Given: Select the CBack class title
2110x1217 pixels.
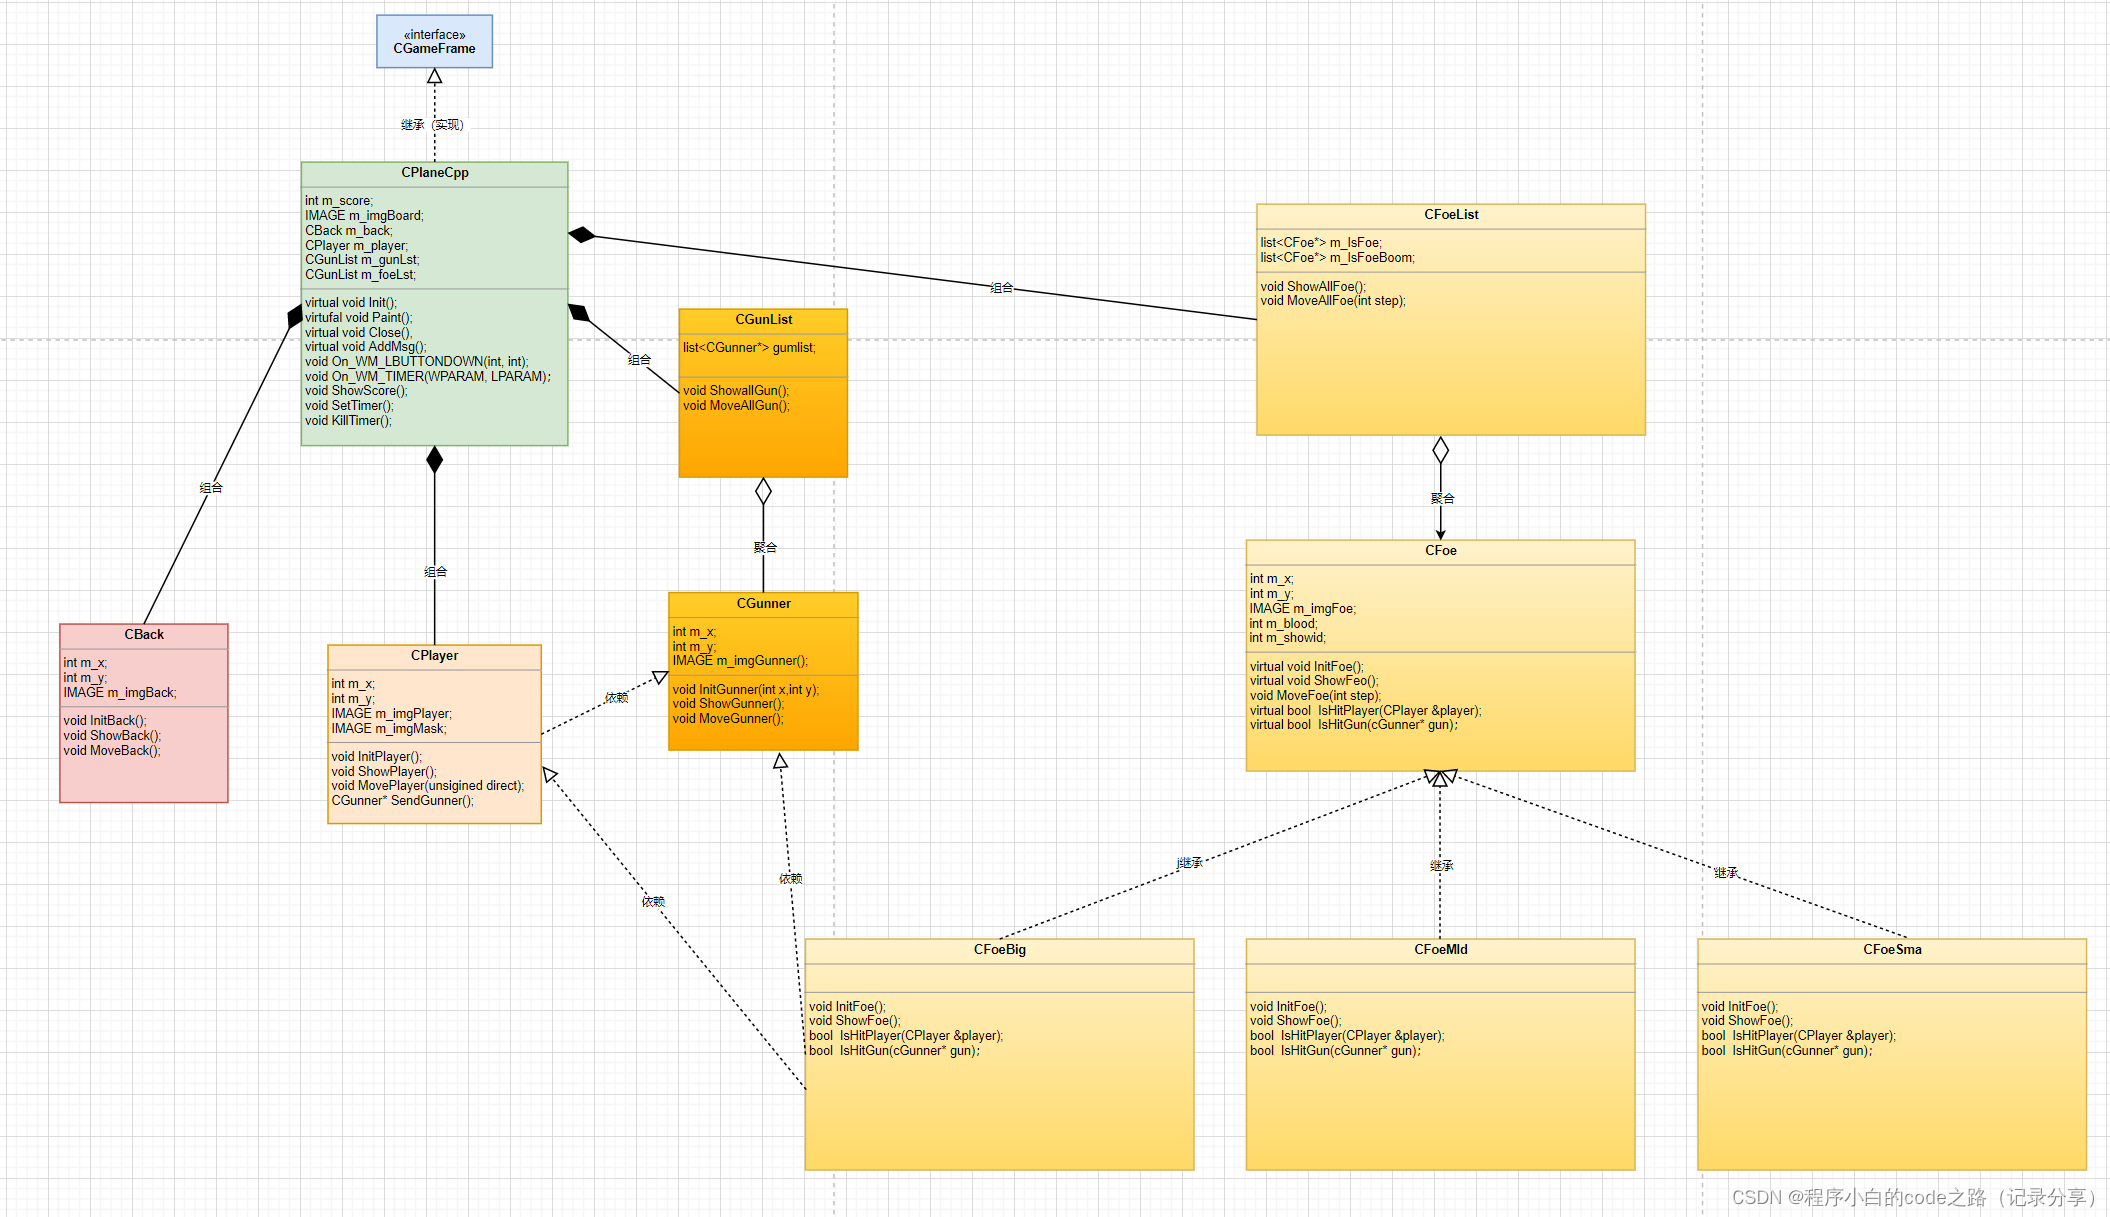Looking at the screenshot, I should (144, 634).
